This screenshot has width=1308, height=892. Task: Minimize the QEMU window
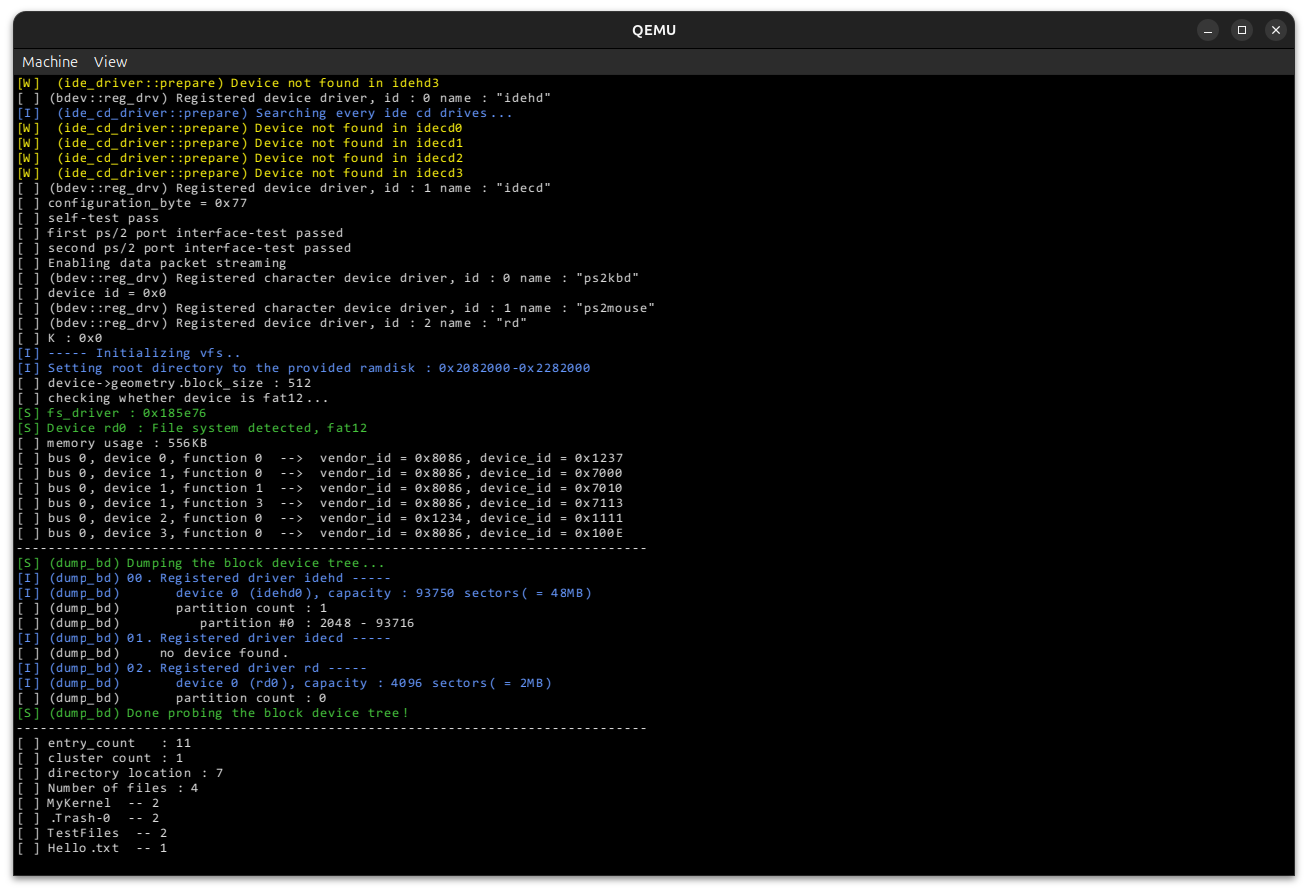click(1207, 30)
